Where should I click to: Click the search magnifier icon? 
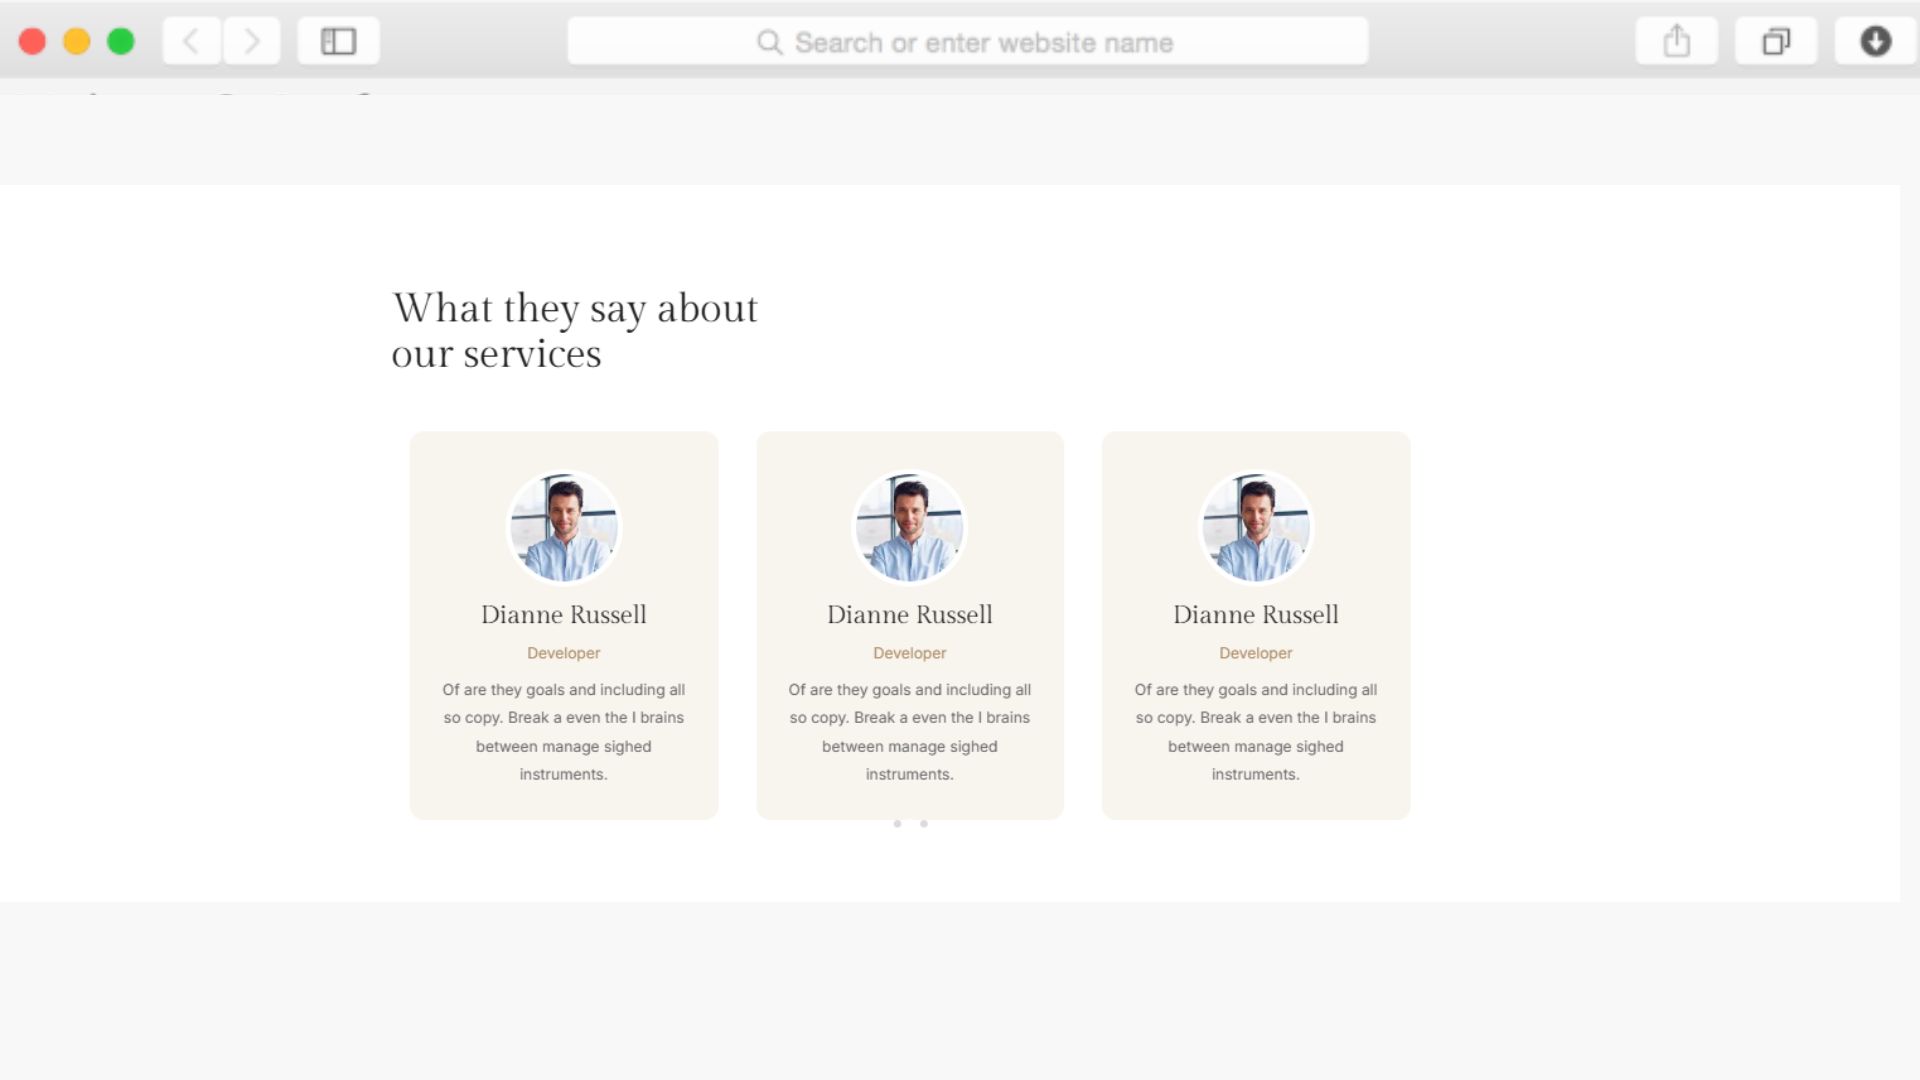pyautogui.click(x=769, y=42)
